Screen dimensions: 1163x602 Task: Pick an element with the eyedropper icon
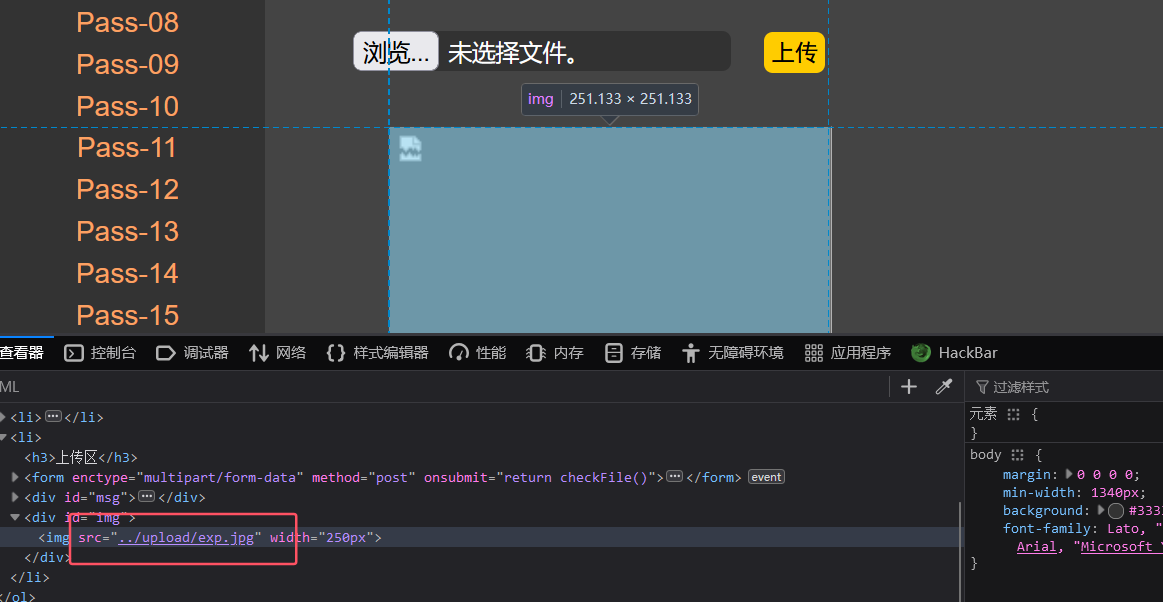tap(943, 386)
